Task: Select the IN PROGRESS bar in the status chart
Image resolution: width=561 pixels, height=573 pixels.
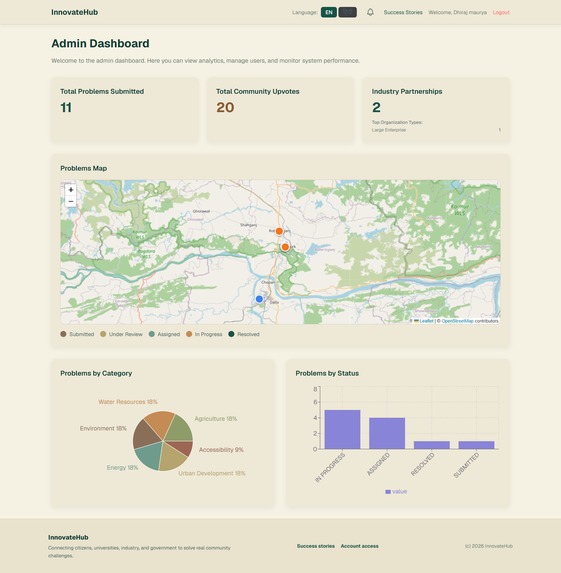Action: [342, 429]
